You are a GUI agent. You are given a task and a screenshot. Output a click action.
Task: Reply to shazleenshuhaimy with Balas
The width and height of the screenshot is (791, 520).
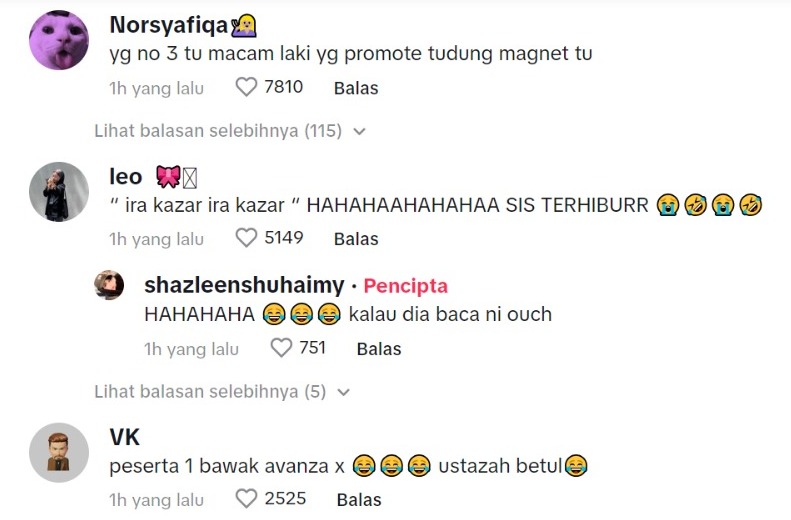point(379,349)
